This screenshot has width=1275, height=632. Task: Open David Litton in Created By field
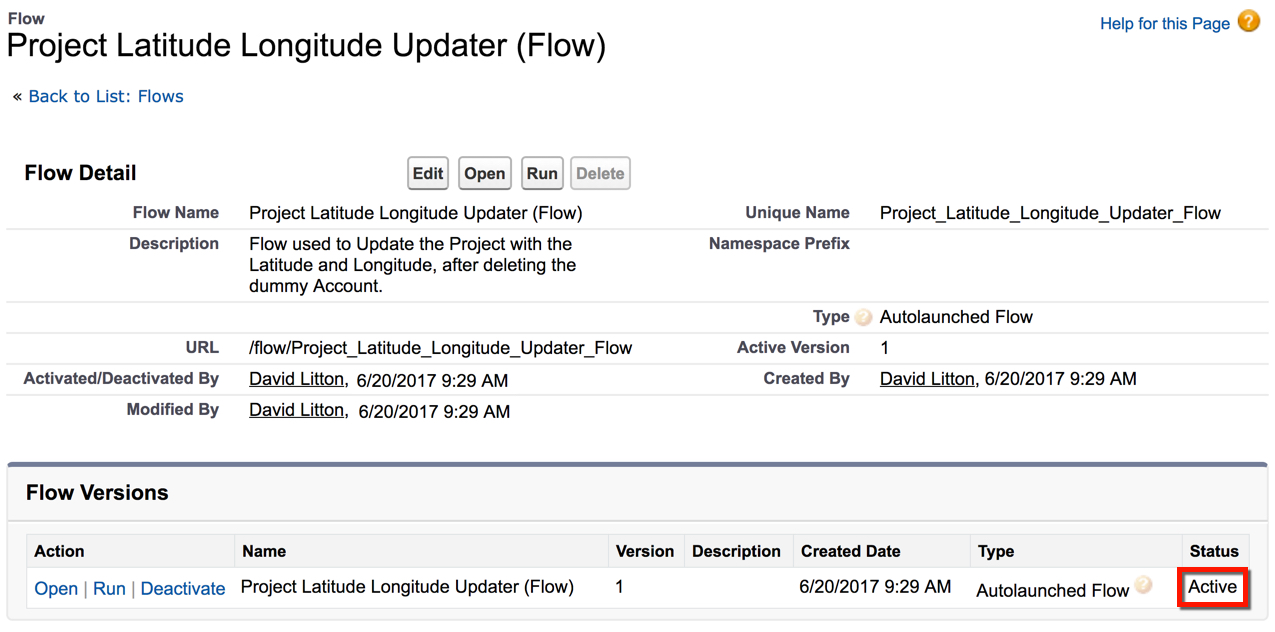click(927, 379)
